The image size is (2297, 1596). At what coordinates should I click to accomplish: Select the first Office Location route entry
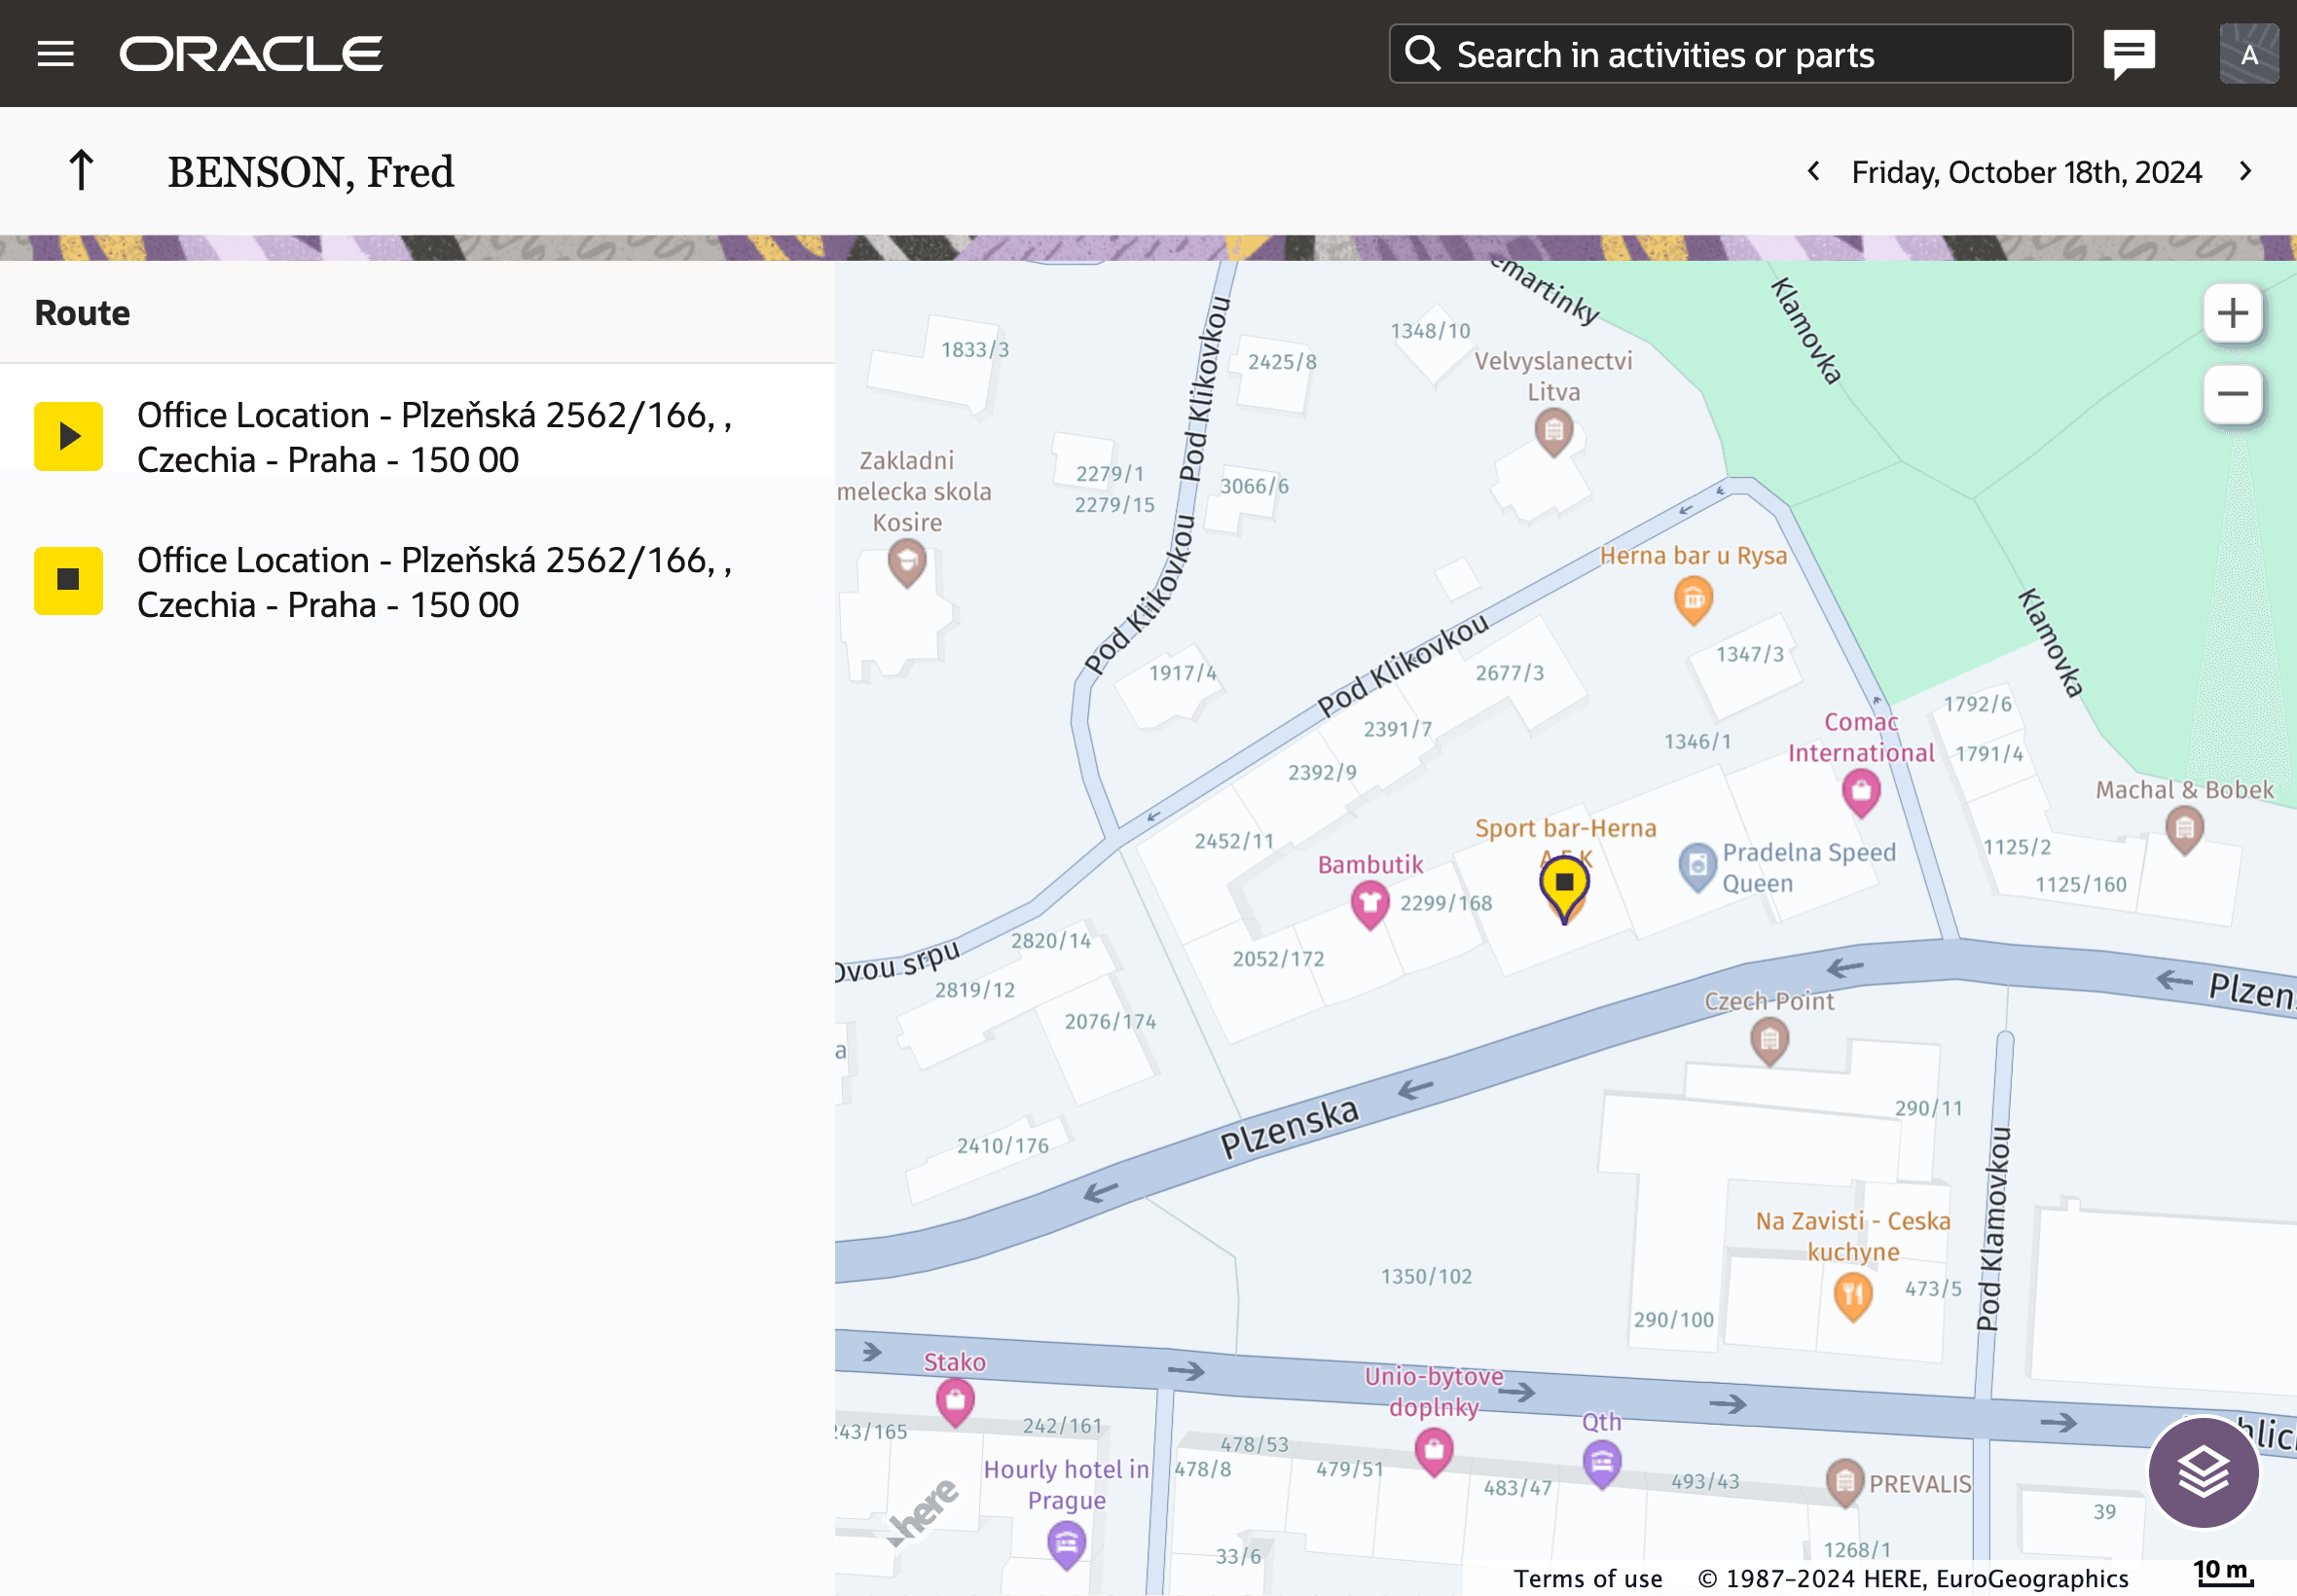[x=434, y=437]
